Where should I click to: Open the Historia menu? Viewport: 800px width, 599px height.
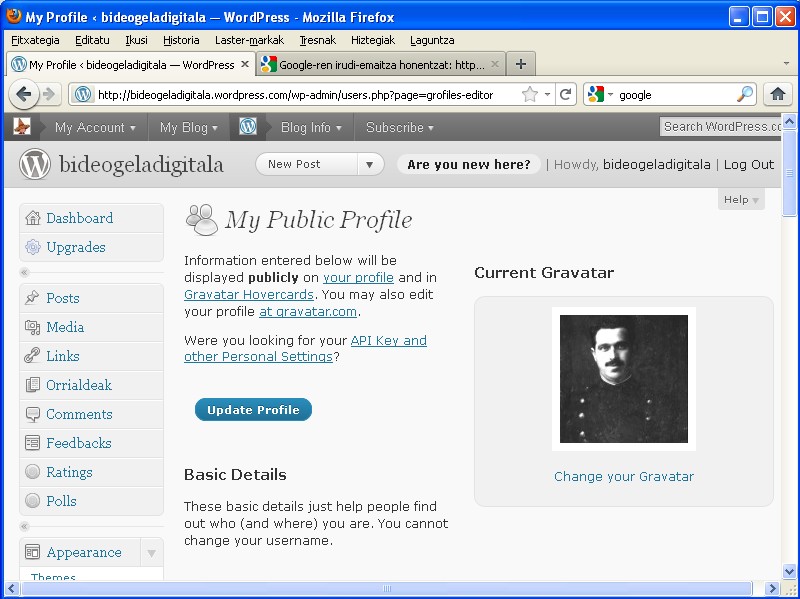181,40
